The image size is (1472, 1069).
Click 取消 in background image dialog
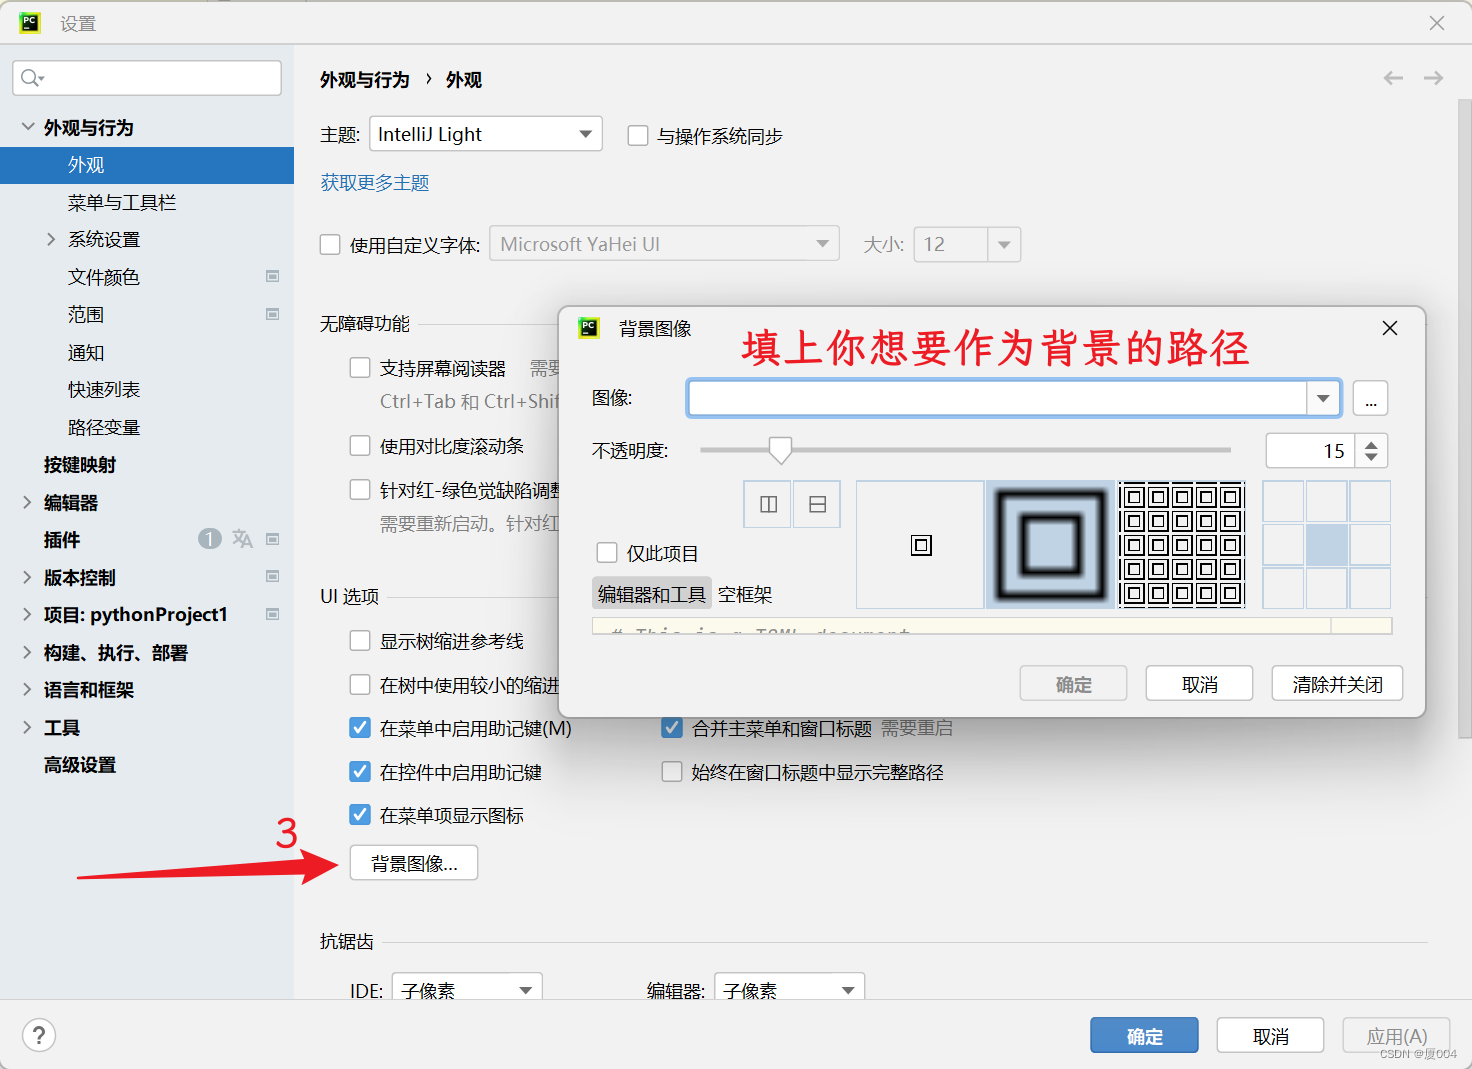1199,684
